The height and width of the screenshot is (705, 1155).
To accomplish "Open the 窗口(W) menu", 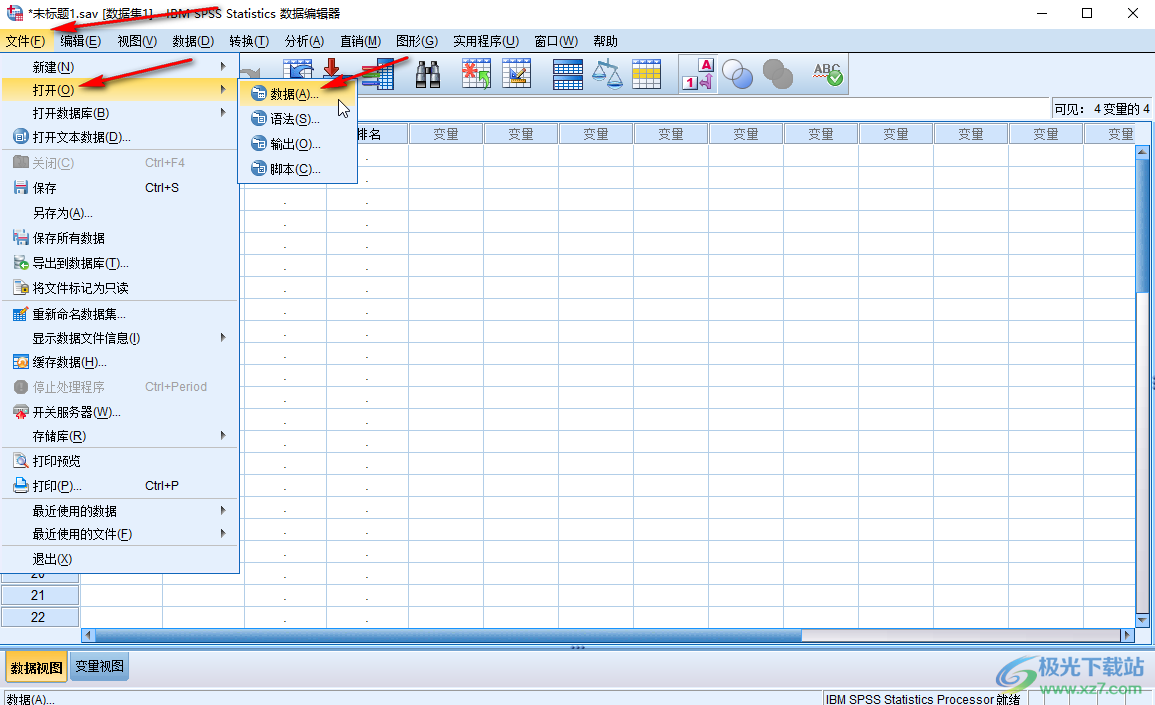I will click(556, 41).
